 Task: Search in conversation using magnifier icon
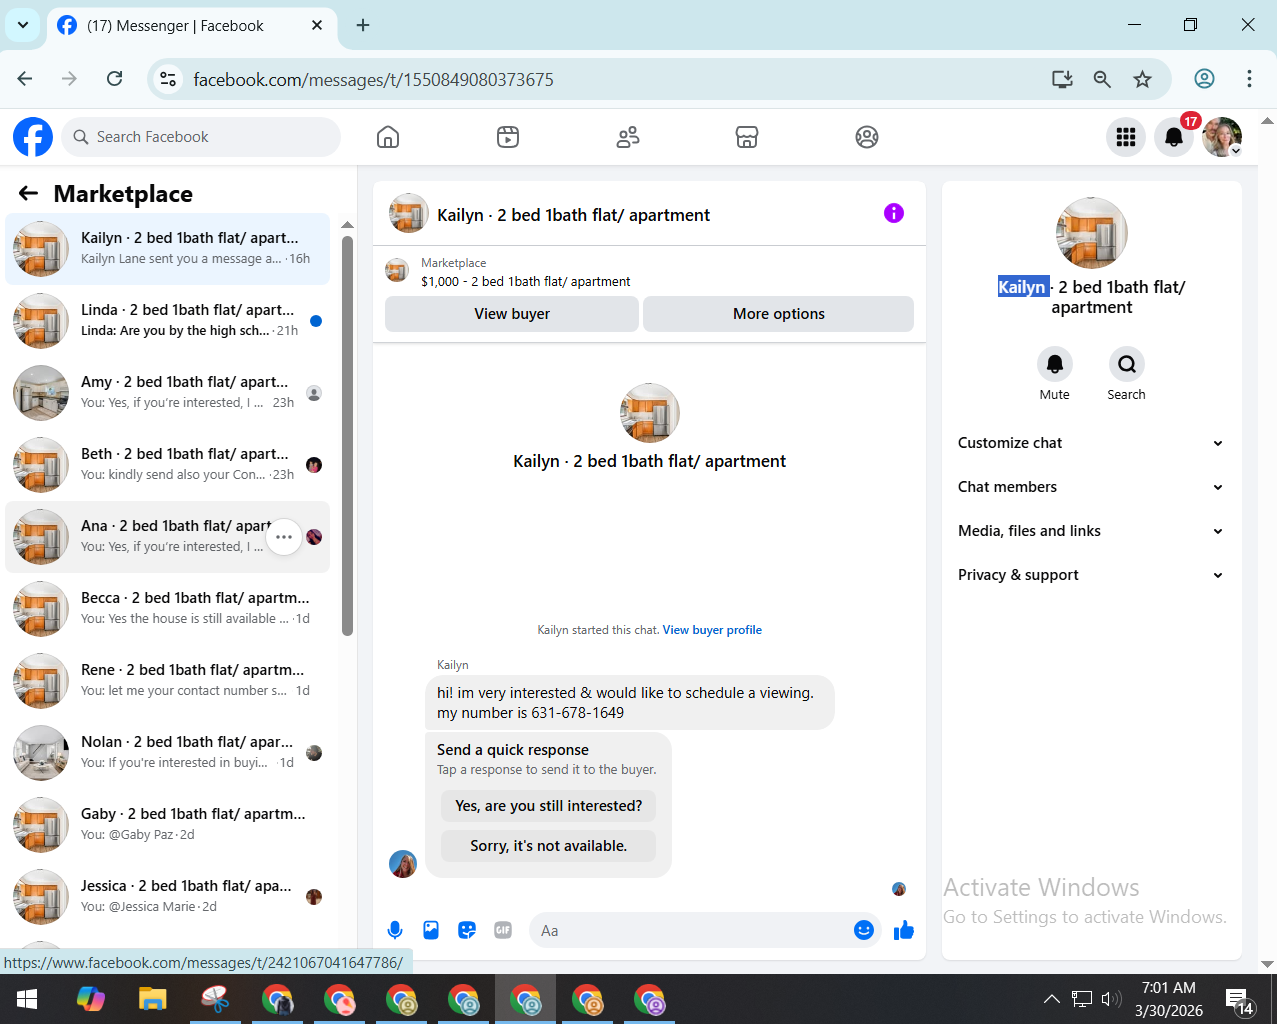point(1127,364)
